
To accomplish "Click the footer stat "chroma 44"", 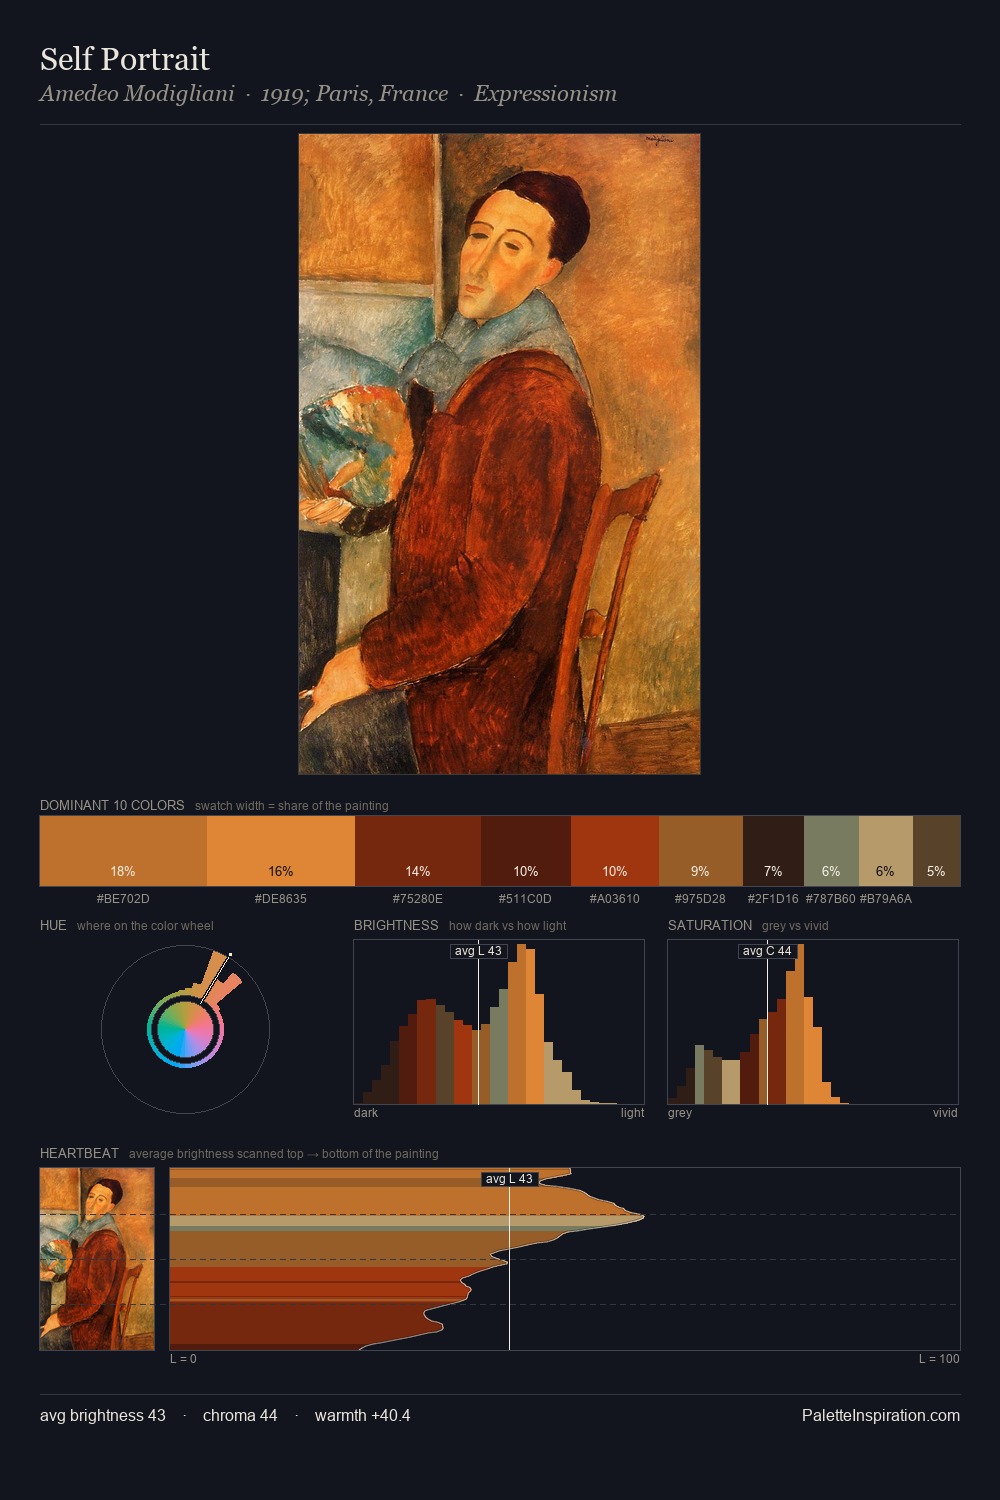I will tap(240, 1416).
